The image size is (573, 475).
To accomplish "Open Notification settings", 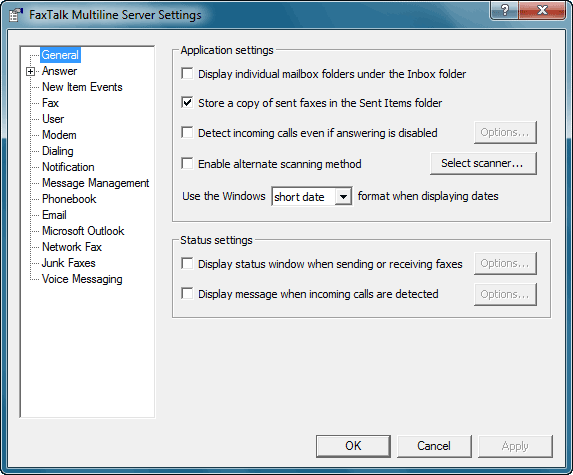I will (x=68, y=167).
